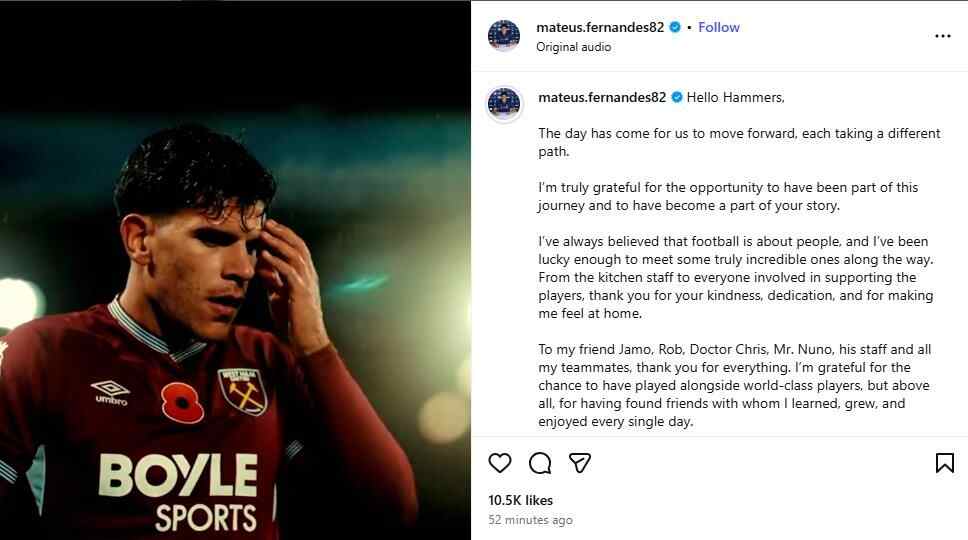Click the Original audio link

click(x=574, y=47)
